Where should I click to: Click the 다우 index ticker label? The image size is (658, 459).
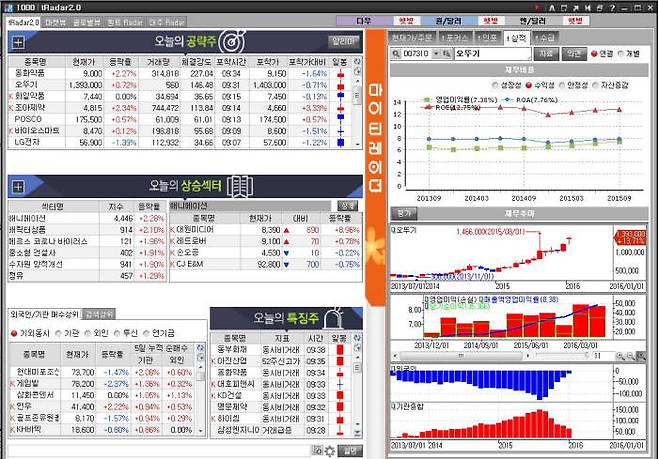pyautogui.click(x=364, y=21)
